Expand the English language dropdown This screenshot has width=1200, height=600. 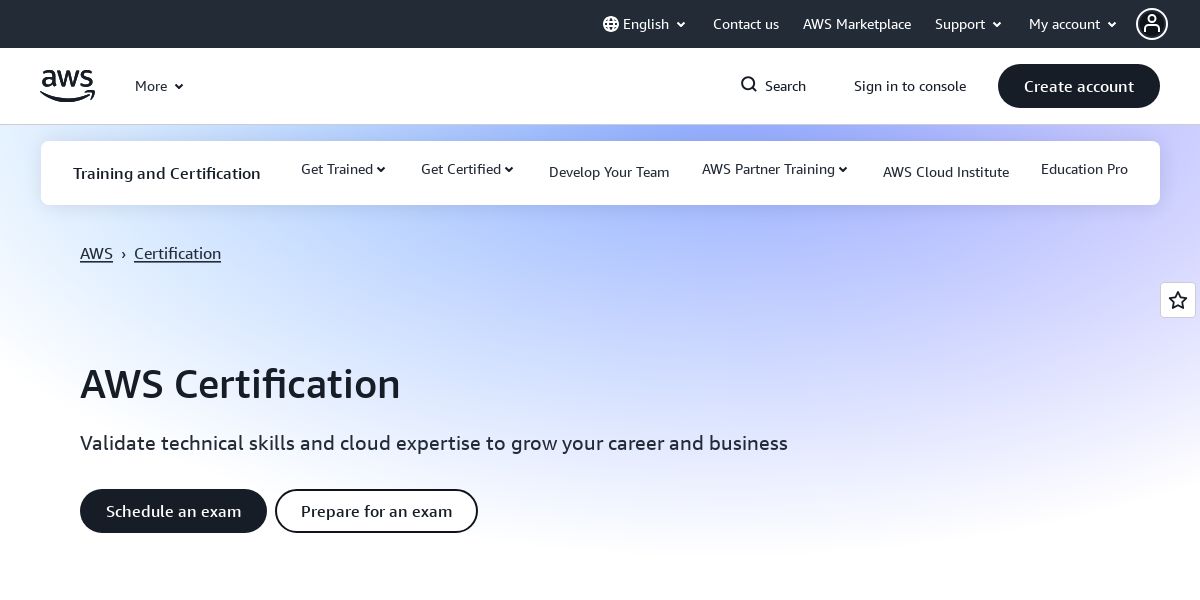tap(645, 24)
